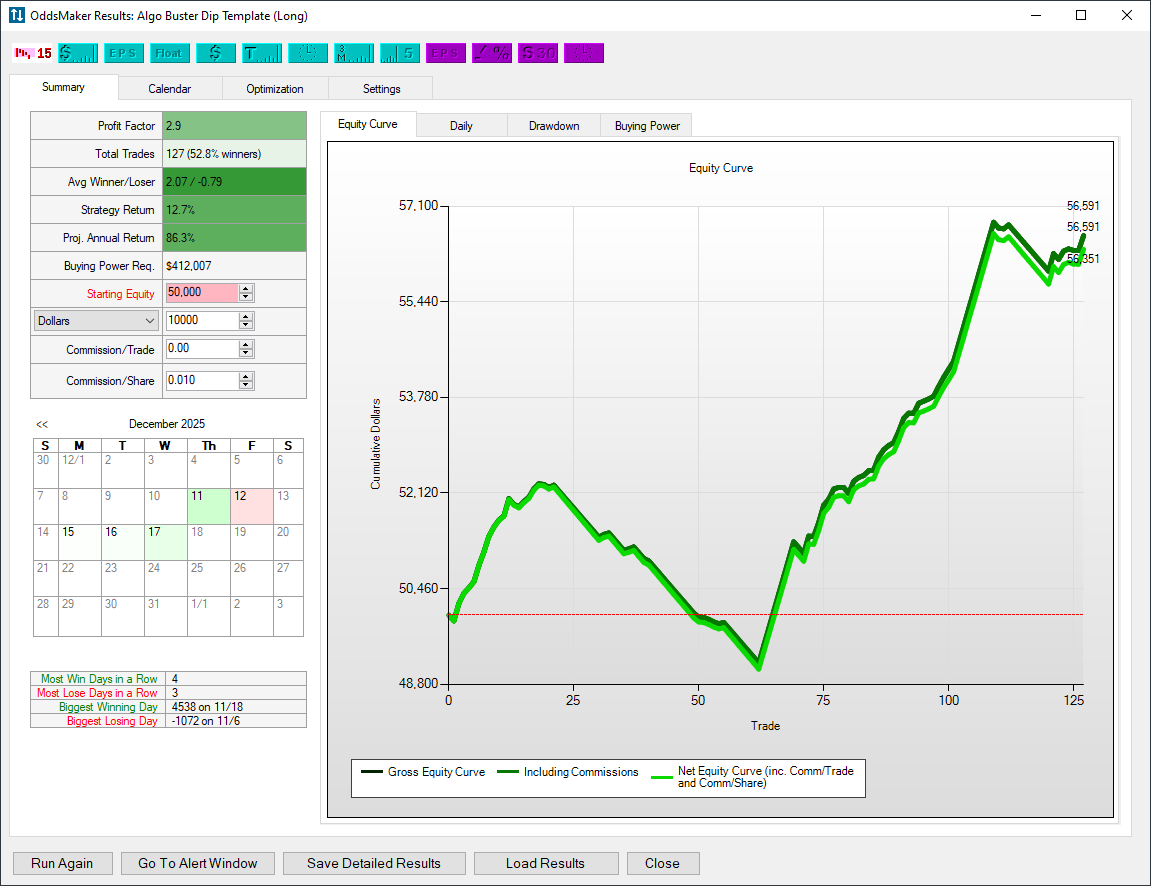
Task: Click the dollar volume bars icon
Action: tap(78, 52)
